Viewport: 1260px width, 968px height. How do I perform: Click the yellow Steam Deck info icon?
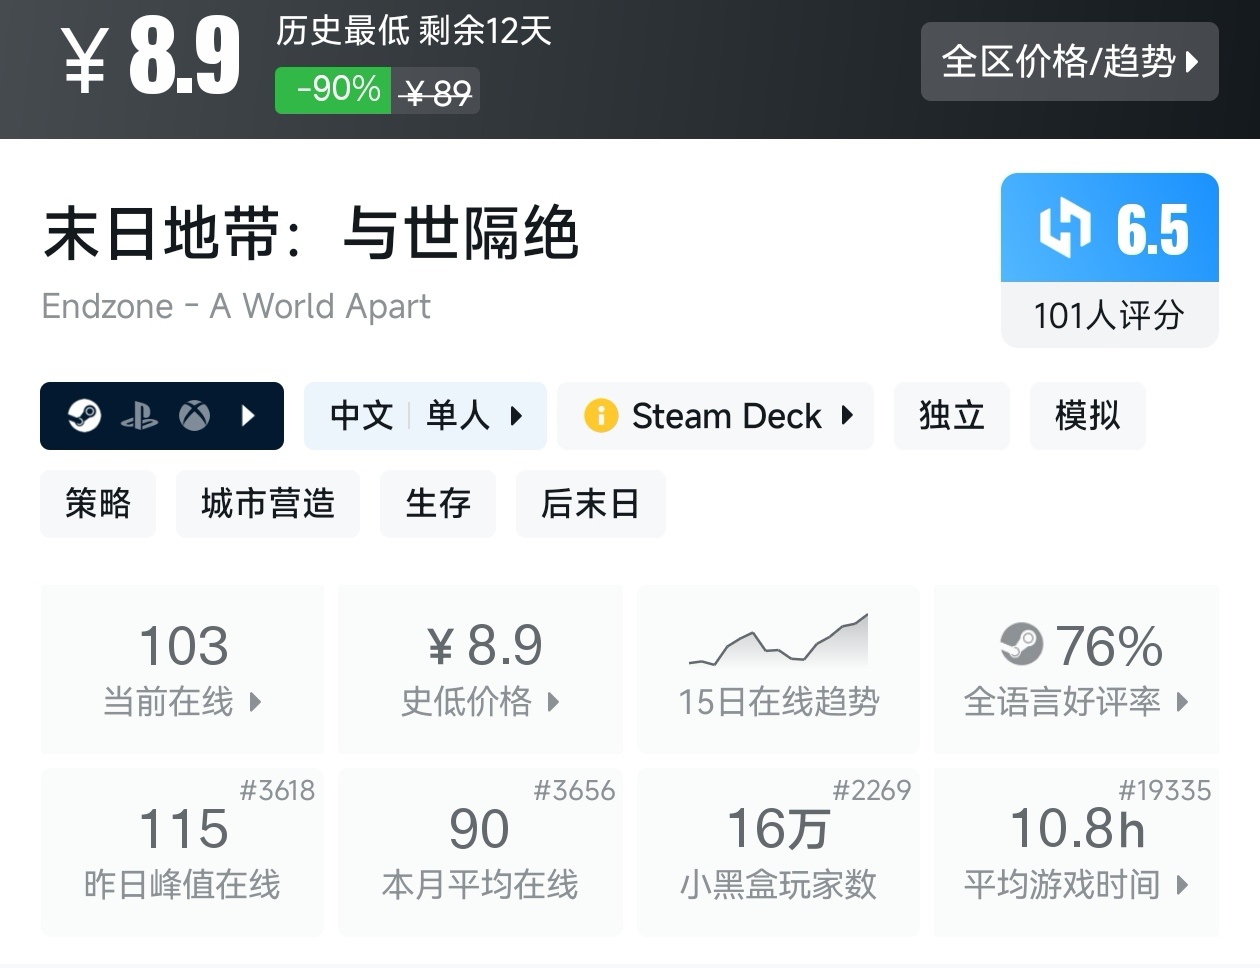click(x=601, y=415)
